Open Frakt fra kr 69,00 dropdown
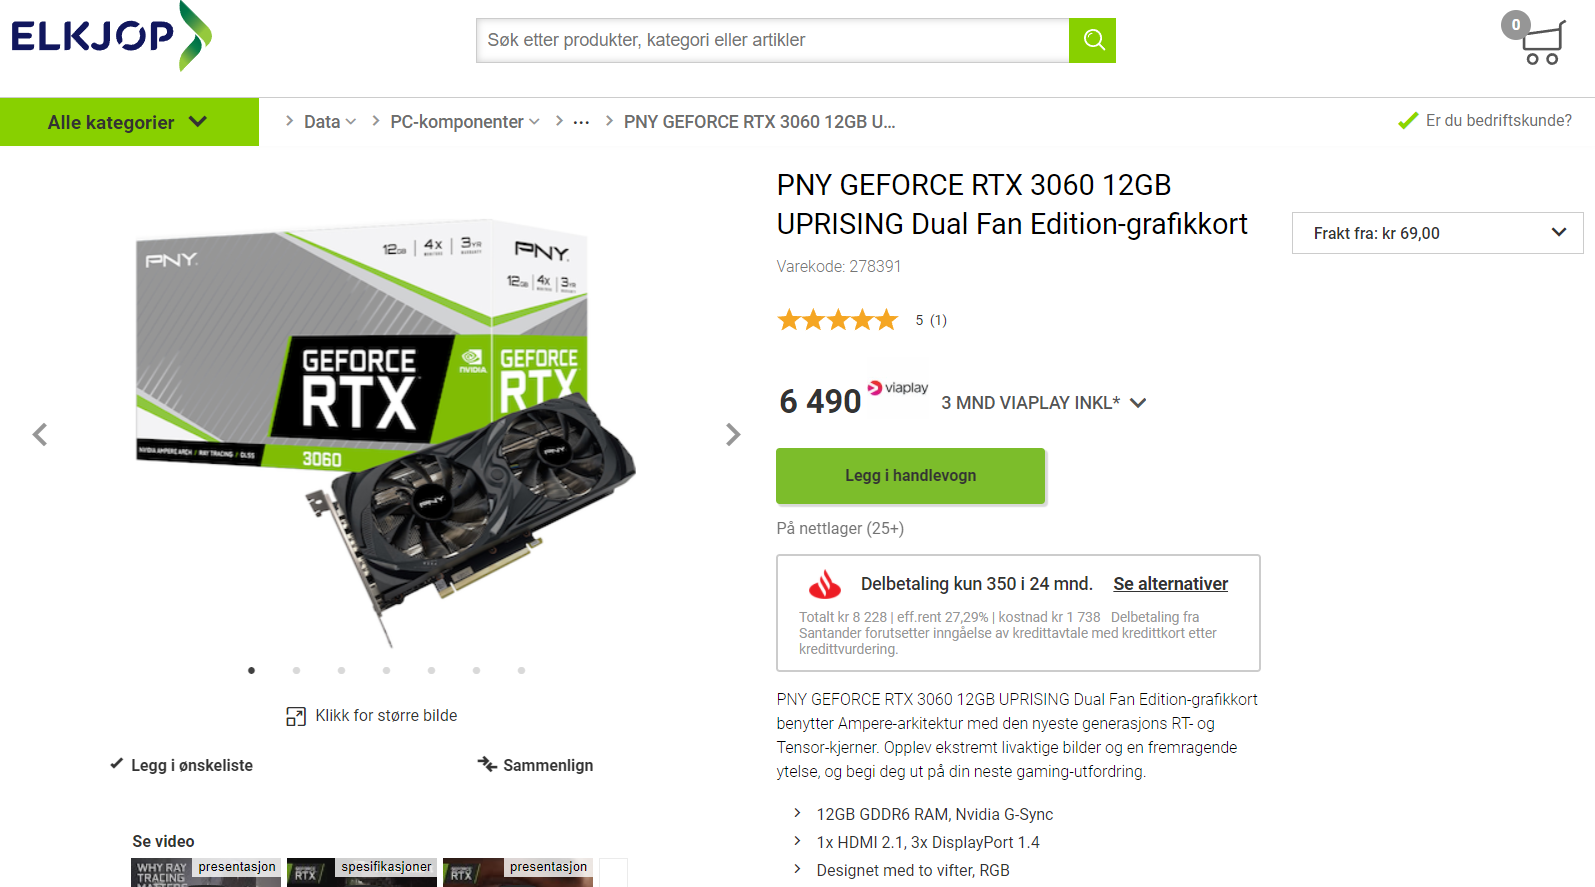Screen dimensions: 1595x887 [x=1437, y=233]
